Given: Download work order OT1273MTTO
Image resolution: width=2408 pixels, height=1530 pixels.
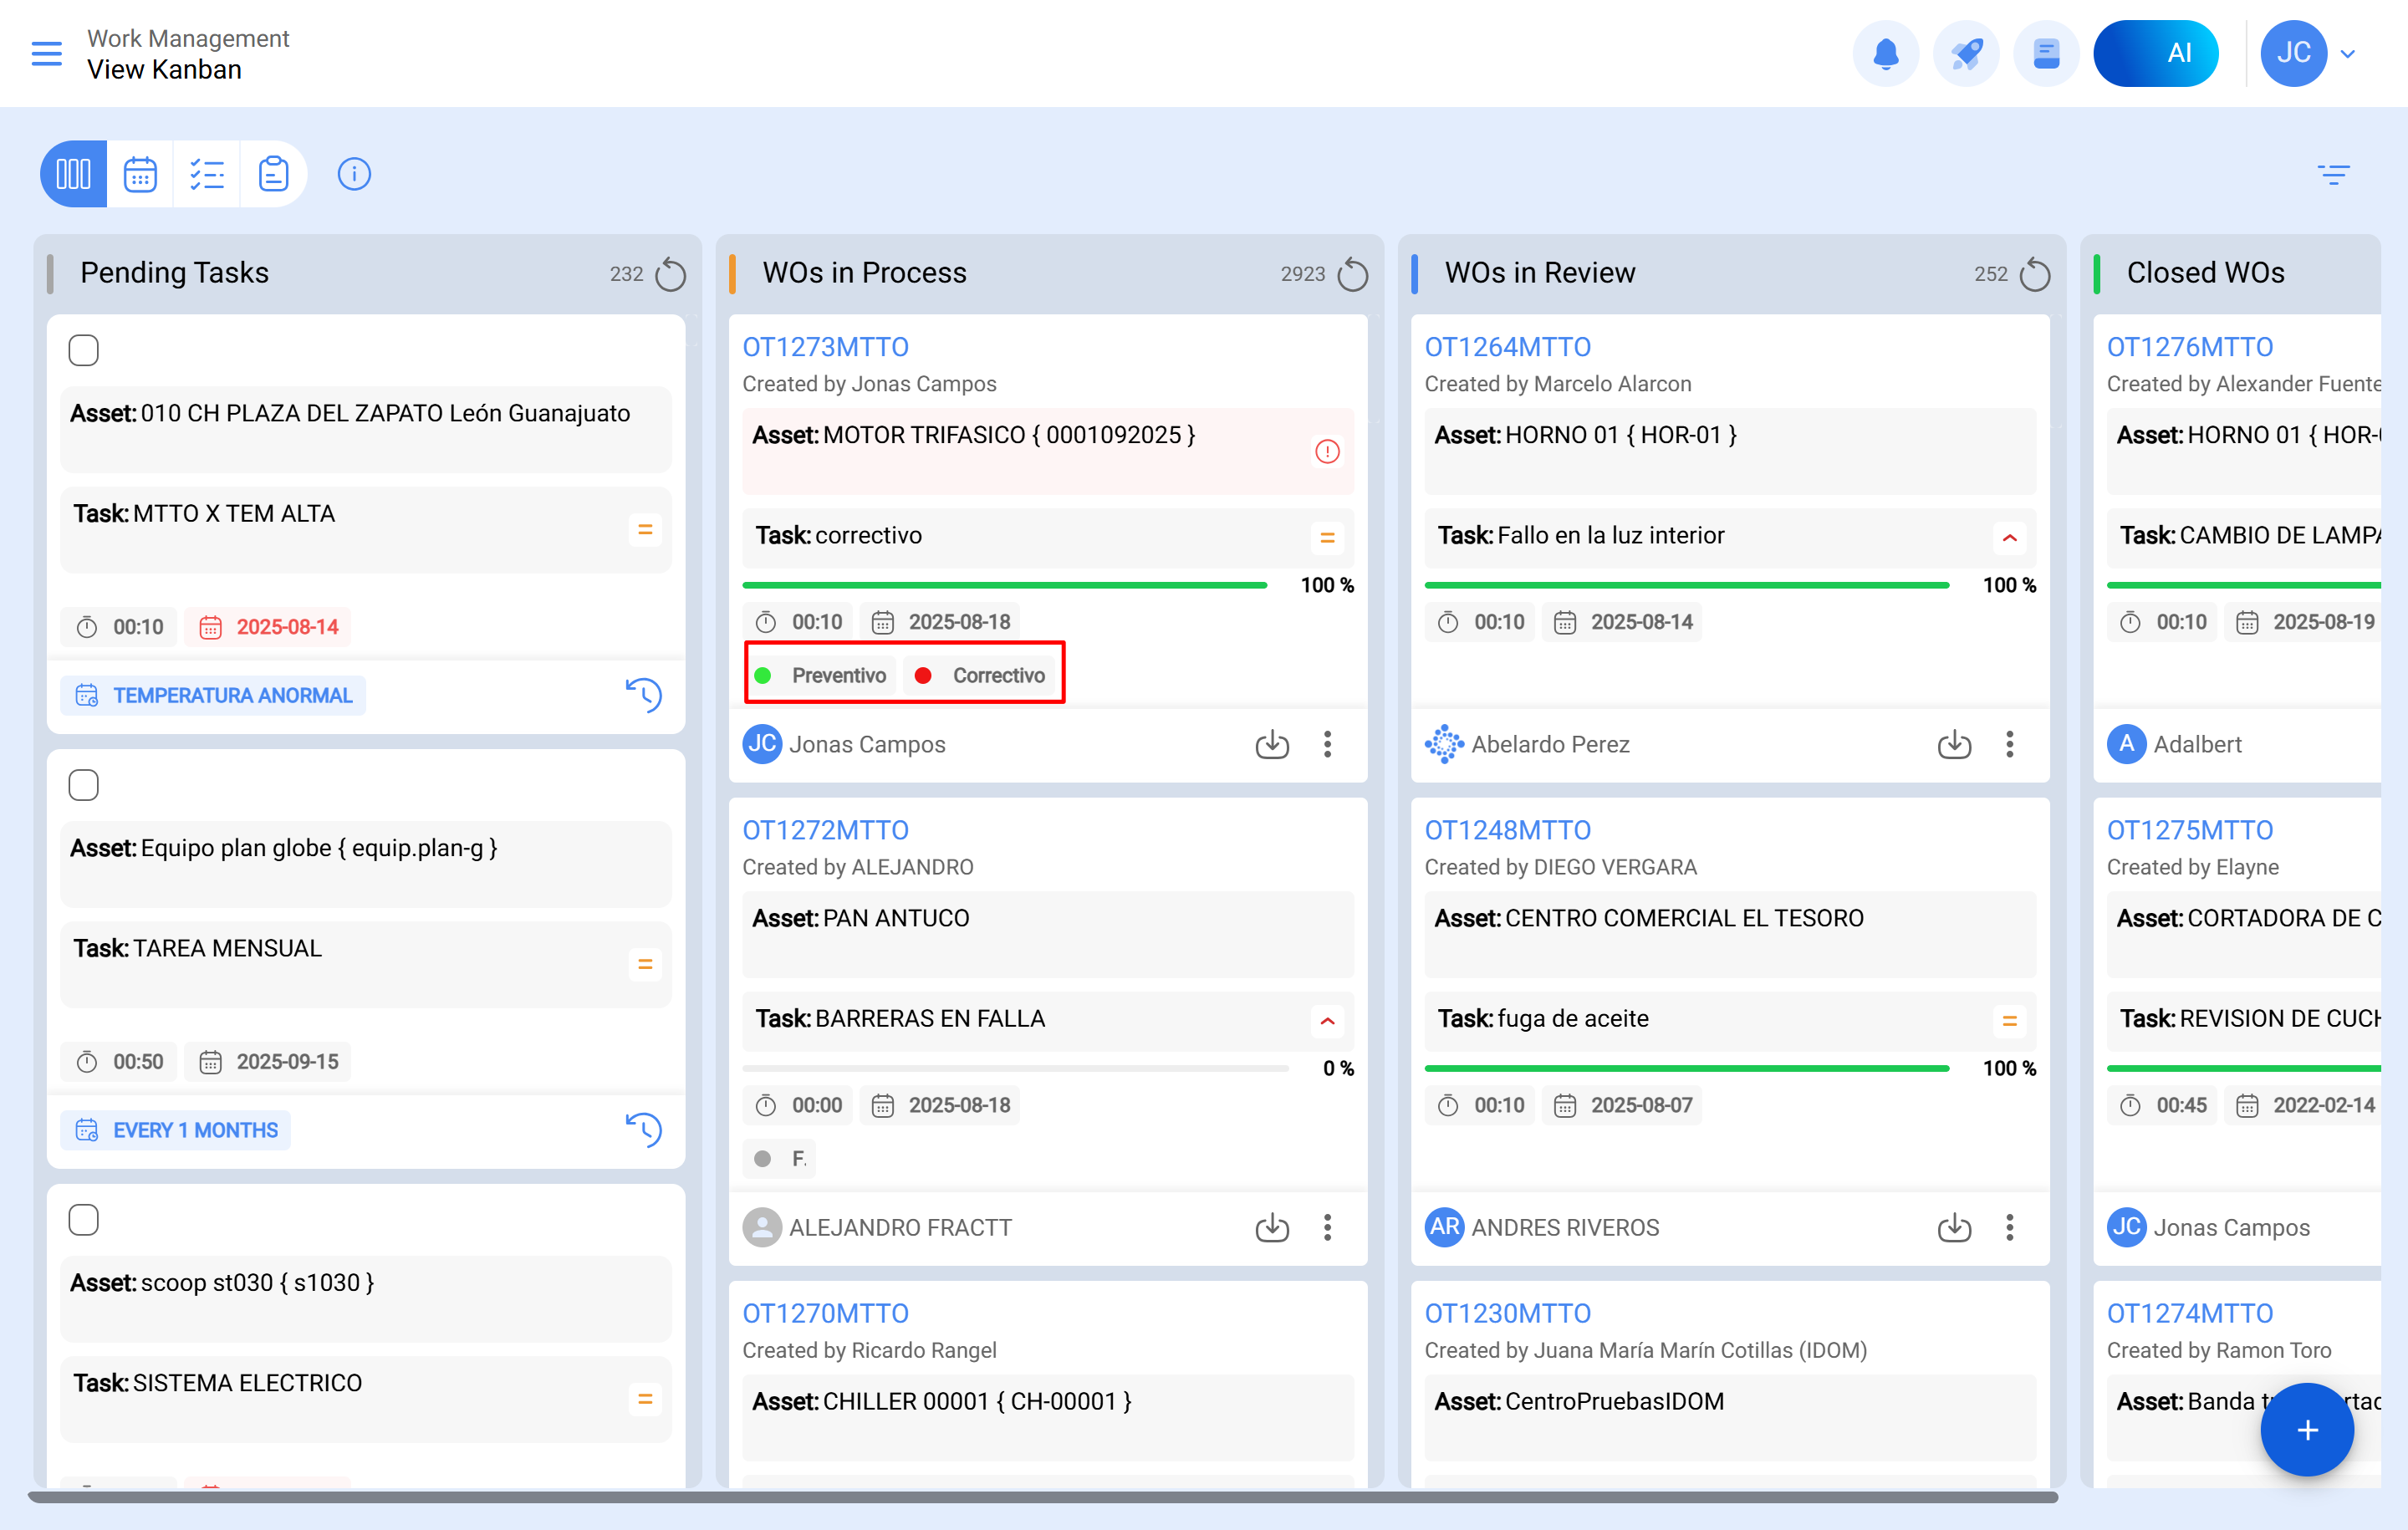Looking at the screenshot, I should 1271,744.
